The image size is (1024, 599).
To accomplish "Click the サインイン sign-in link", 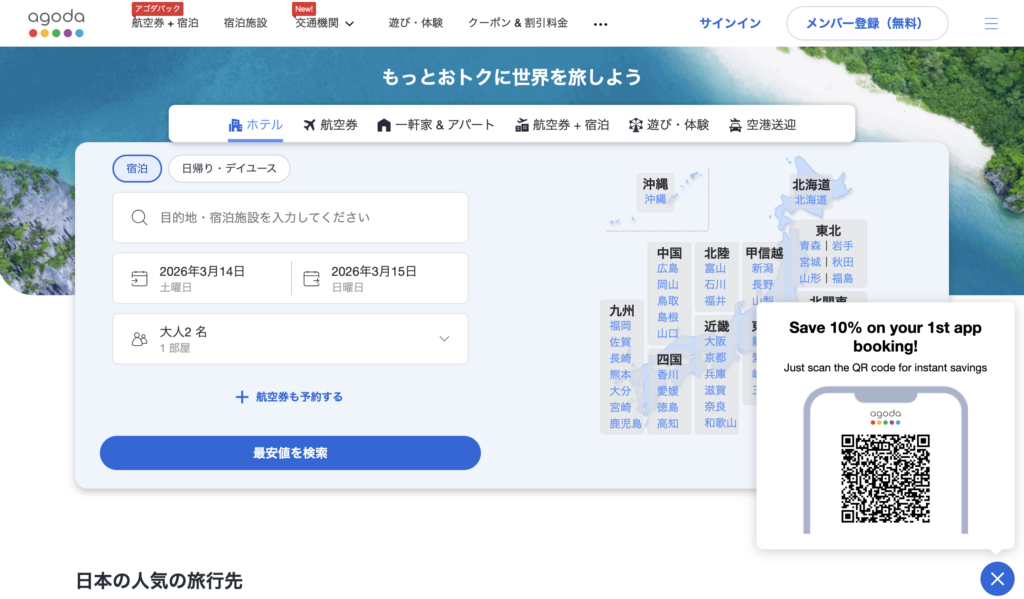I will click(729, 23).
